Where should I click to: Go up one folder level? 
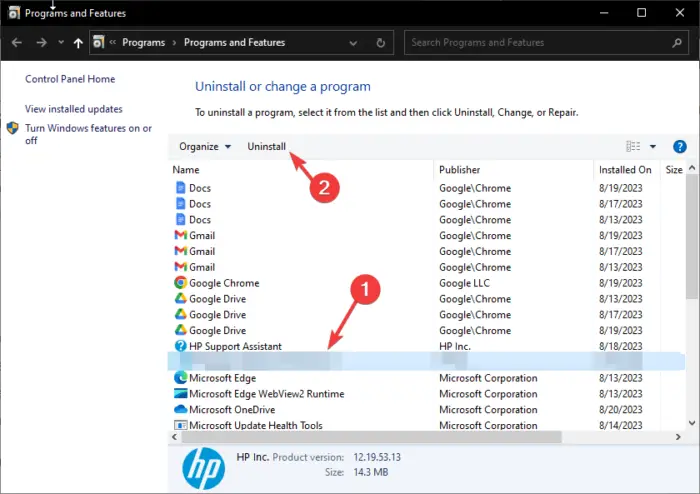click(78, 43)
